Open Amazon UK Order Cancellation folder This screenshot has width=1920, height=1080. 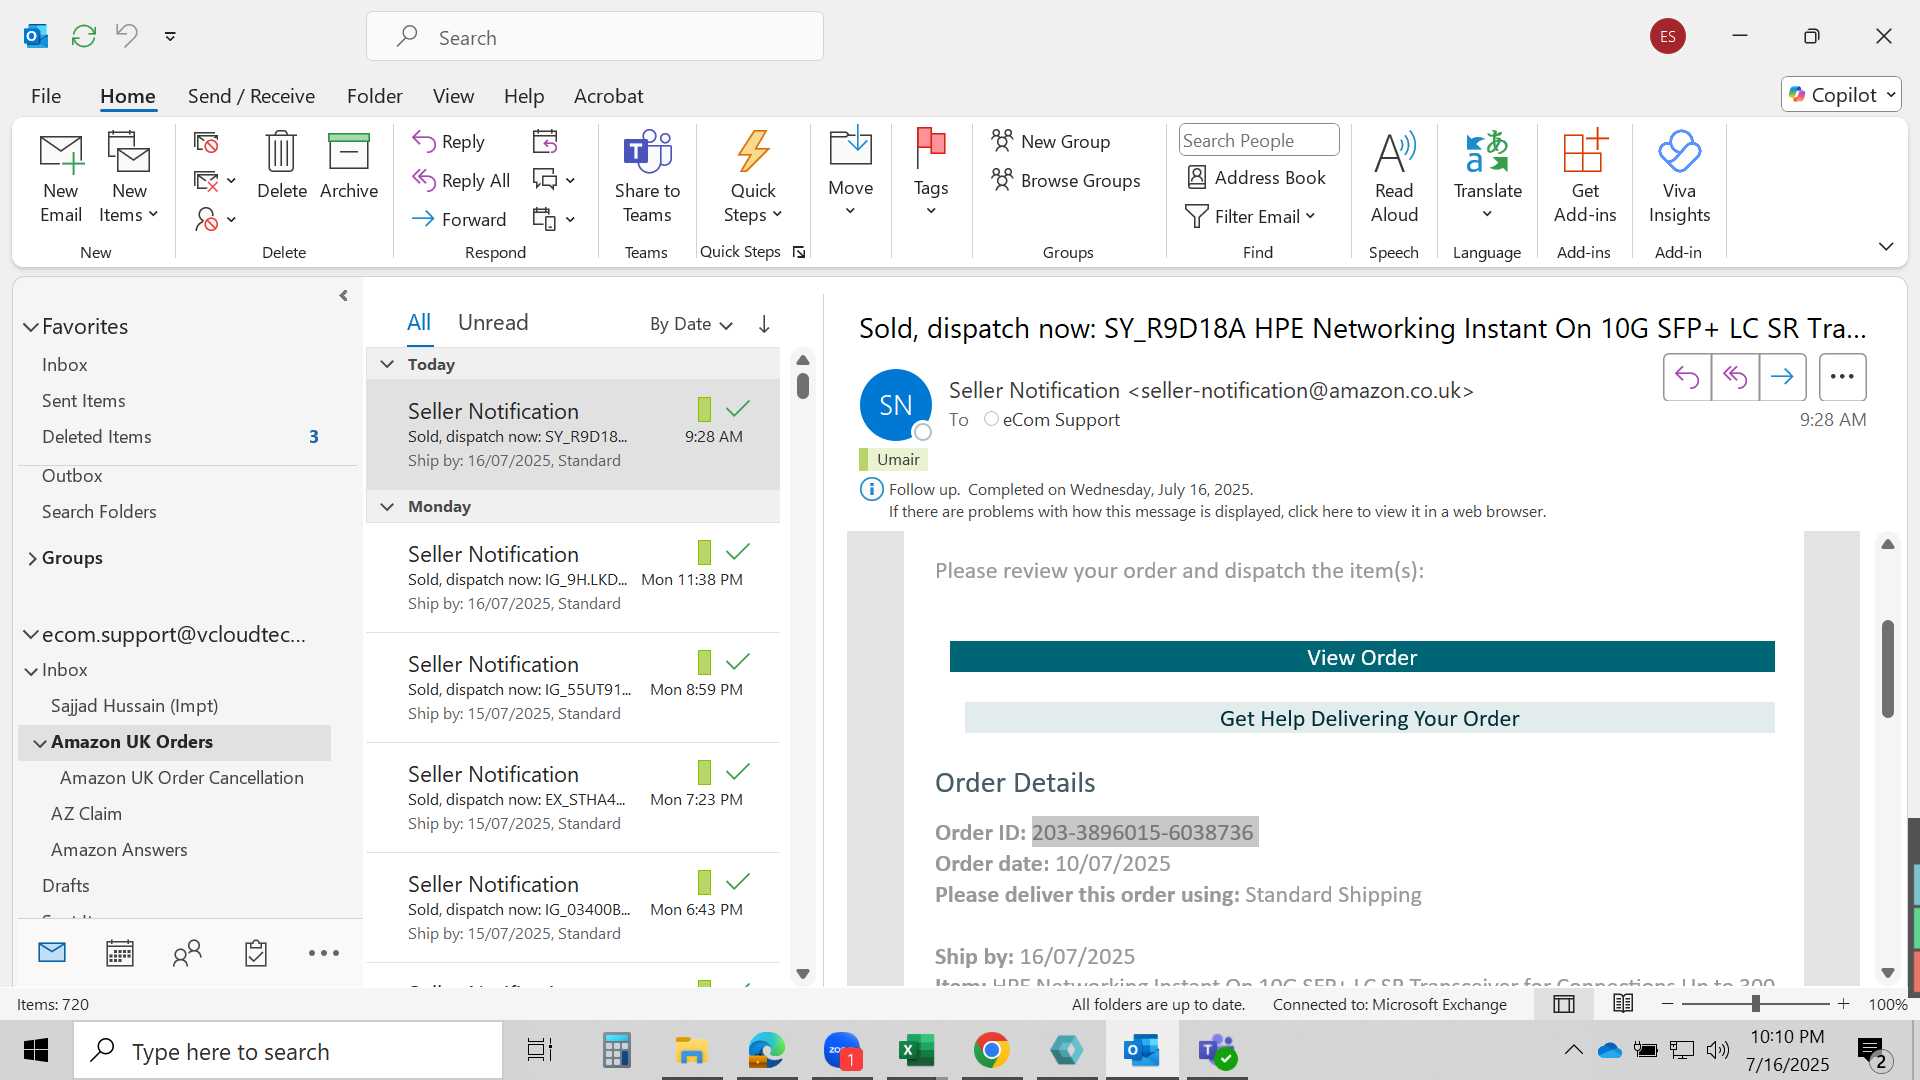(x=181, y=778)
